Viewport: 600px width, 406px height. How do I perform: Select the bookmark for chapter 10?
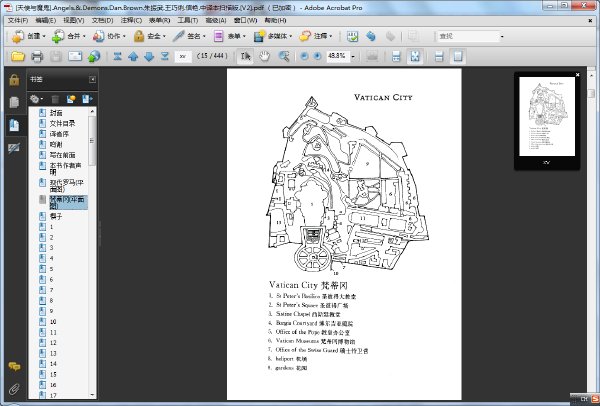pos(53,322)
